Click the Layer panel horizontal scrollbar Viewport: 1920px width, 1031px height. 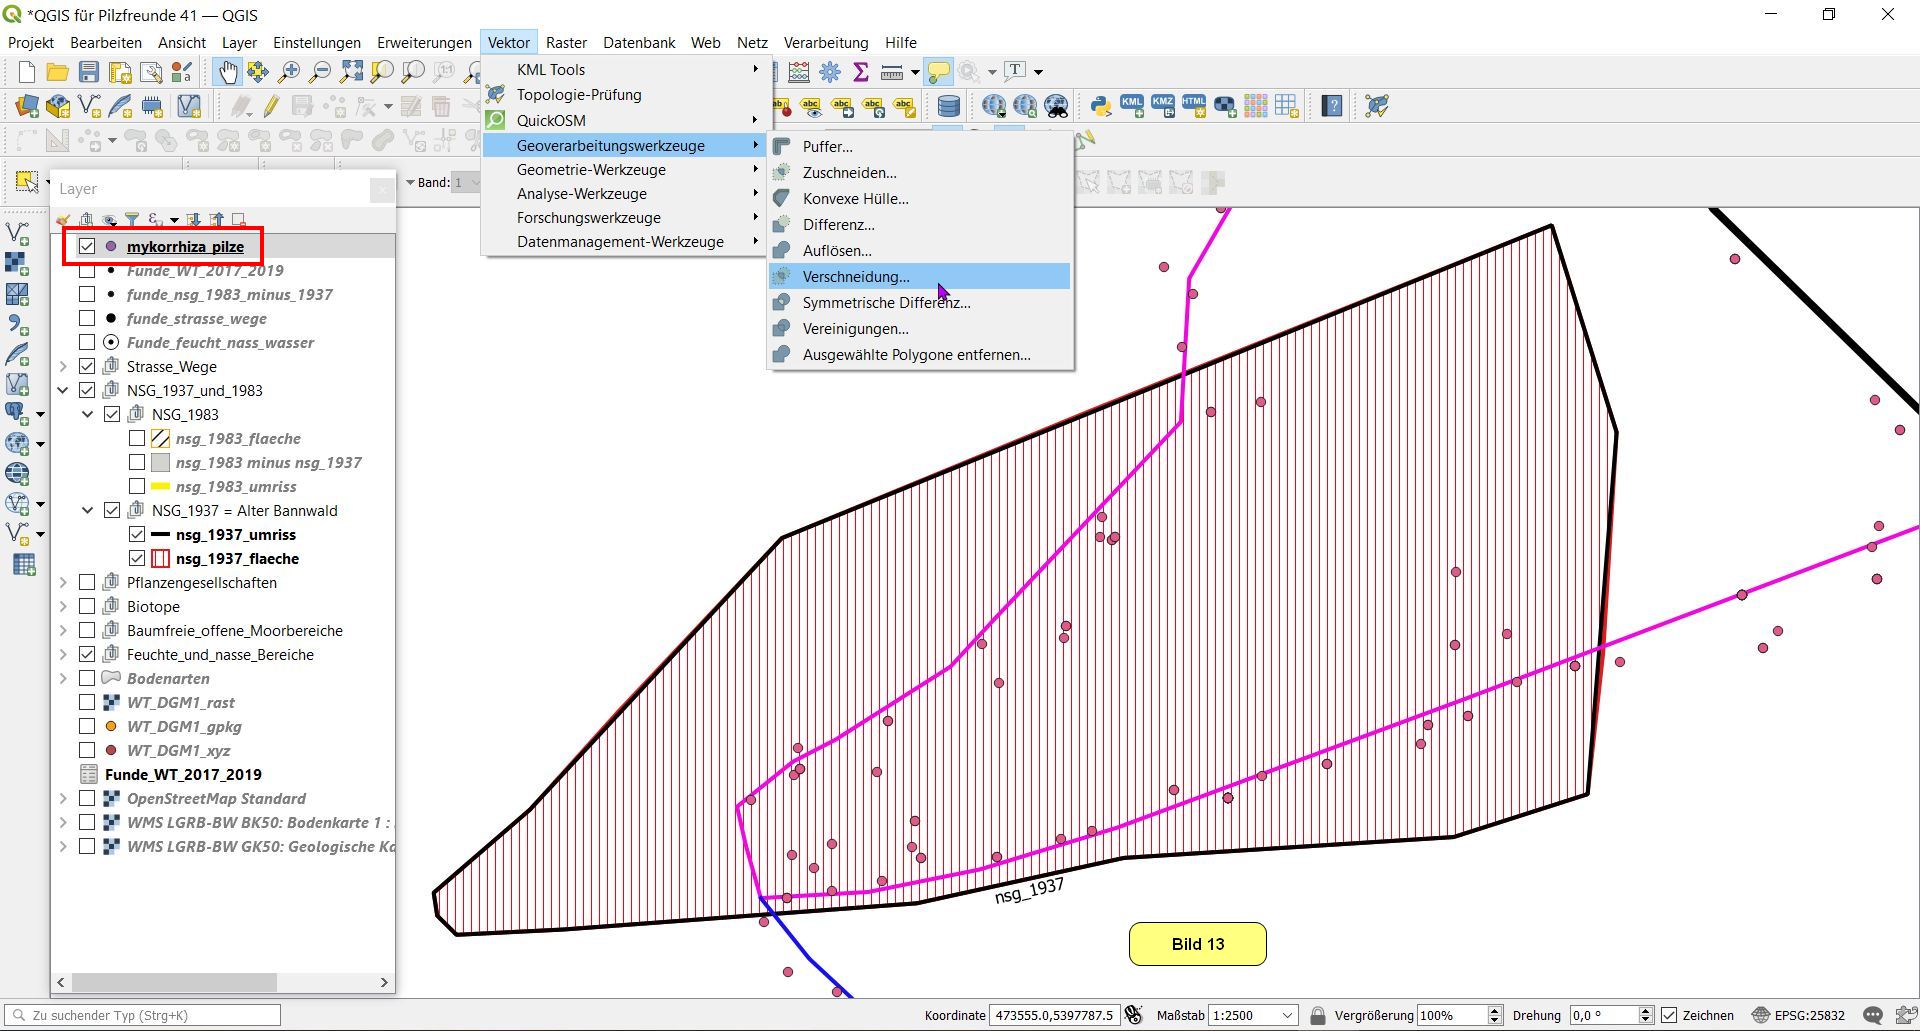[x=174, y=982]
